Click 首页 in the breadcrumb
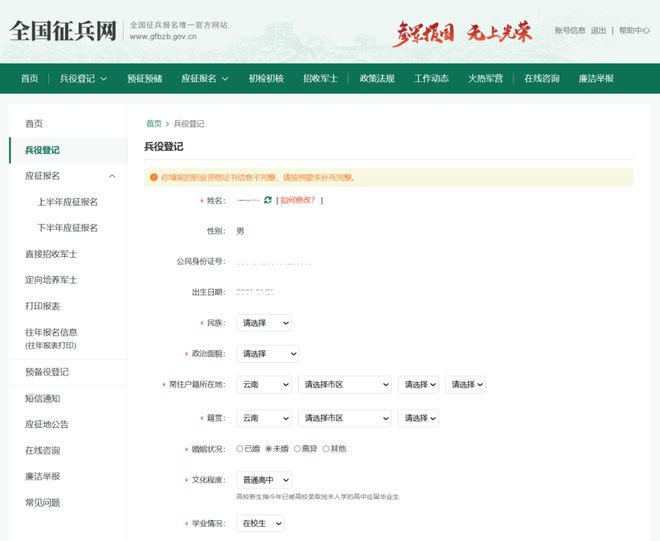This screenshot has width=660, height=541. click(153, 124)
